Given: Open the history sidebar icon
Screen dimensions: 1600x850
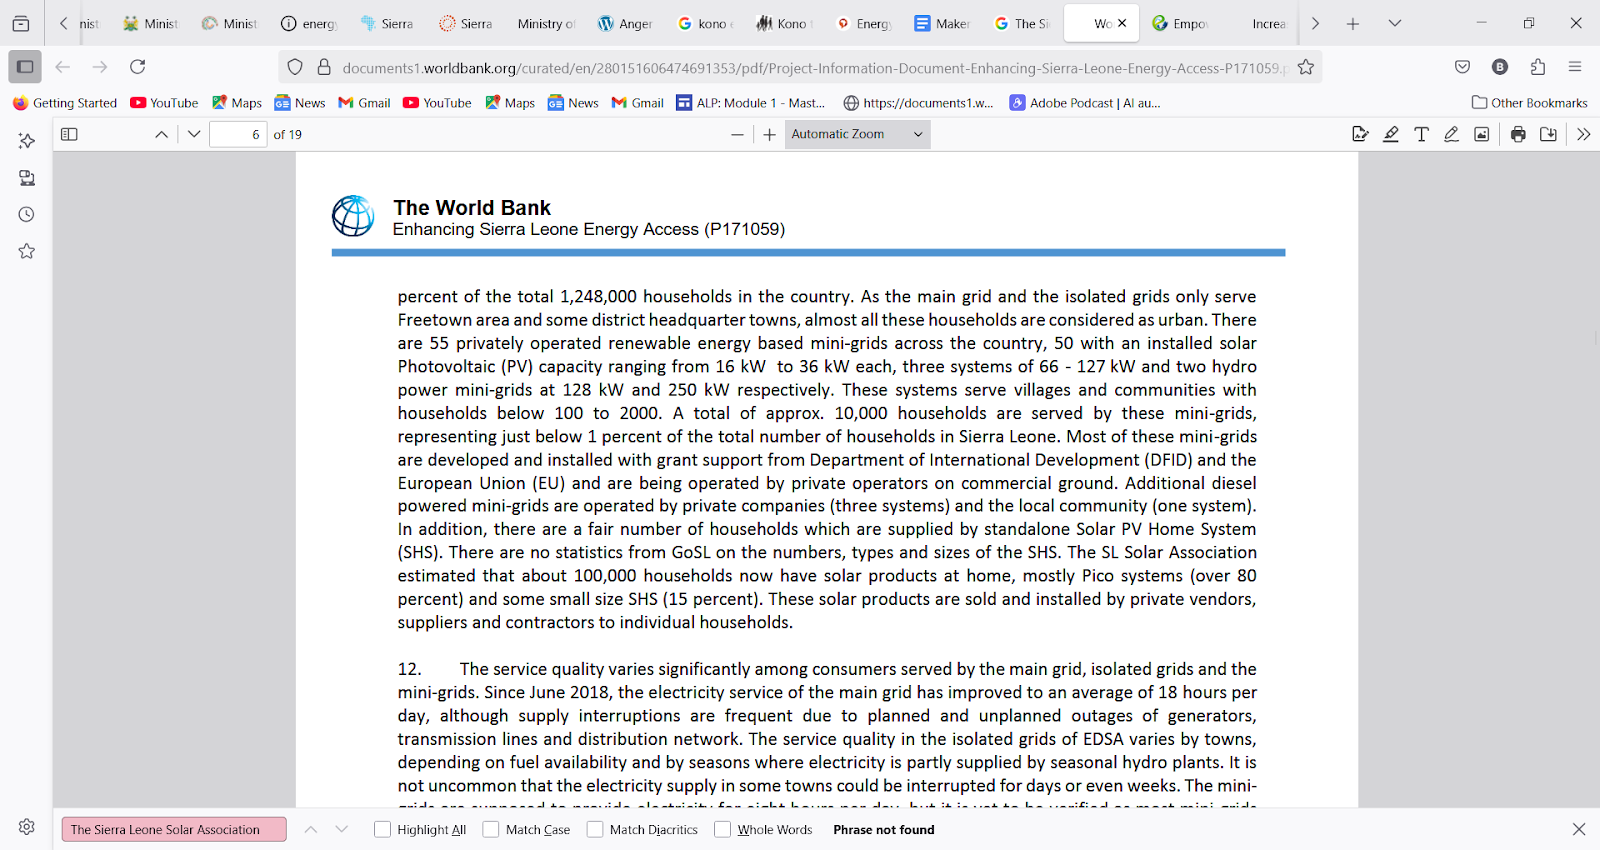Looking at the screenshot, I should click(27, 214).
